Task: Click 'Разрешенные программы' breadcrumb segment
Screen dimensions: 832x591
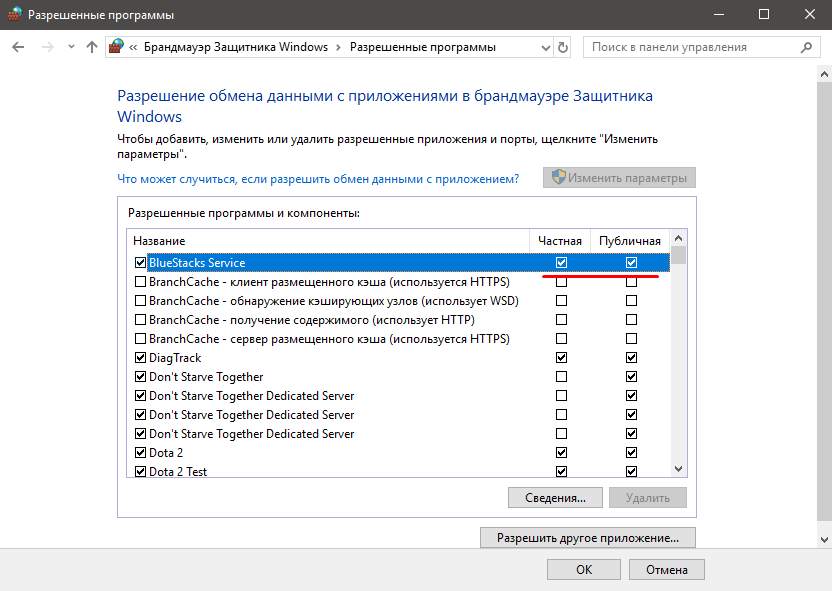Action: point(422,47)
